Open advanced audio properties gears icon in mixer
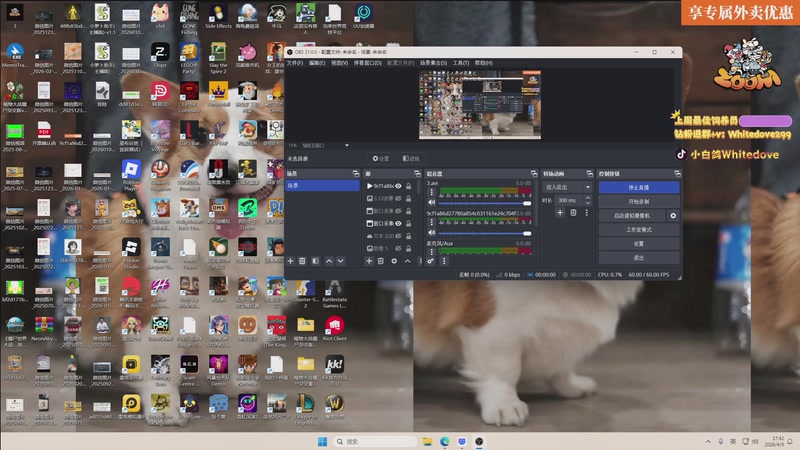This screenshot has width=800, height=450. (431, 261)
